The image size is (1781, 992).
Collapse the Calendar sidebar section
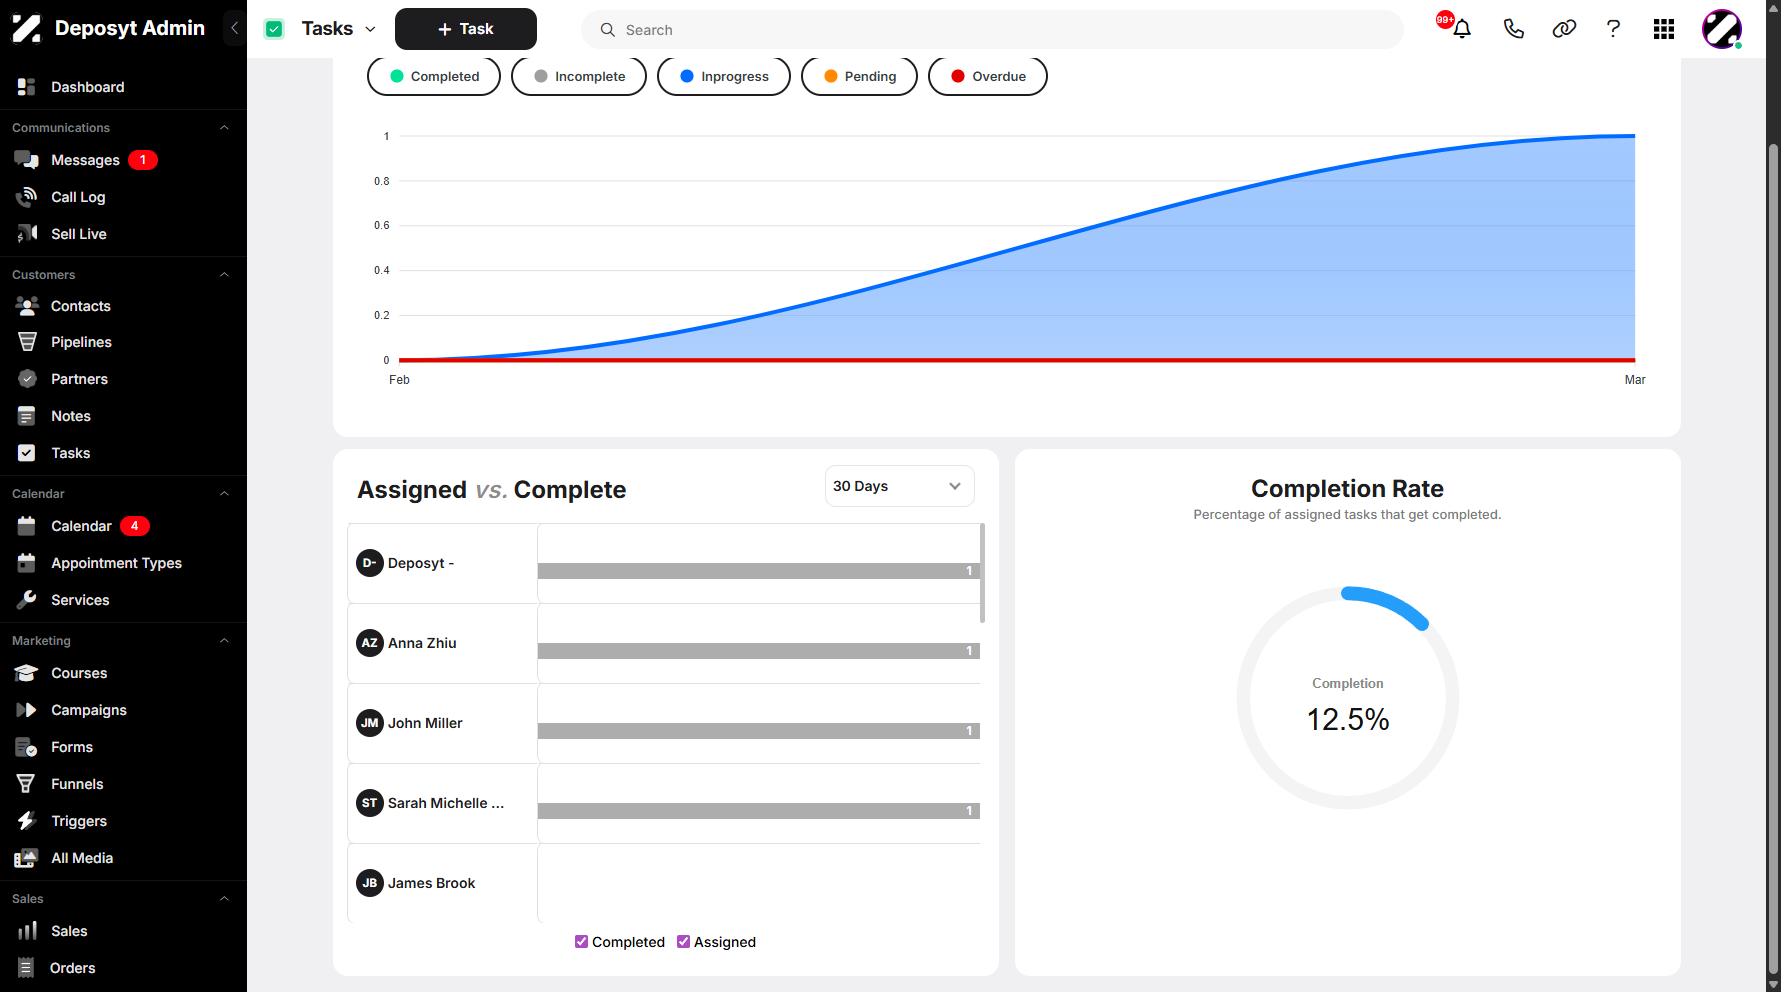[x=224, y=494]
